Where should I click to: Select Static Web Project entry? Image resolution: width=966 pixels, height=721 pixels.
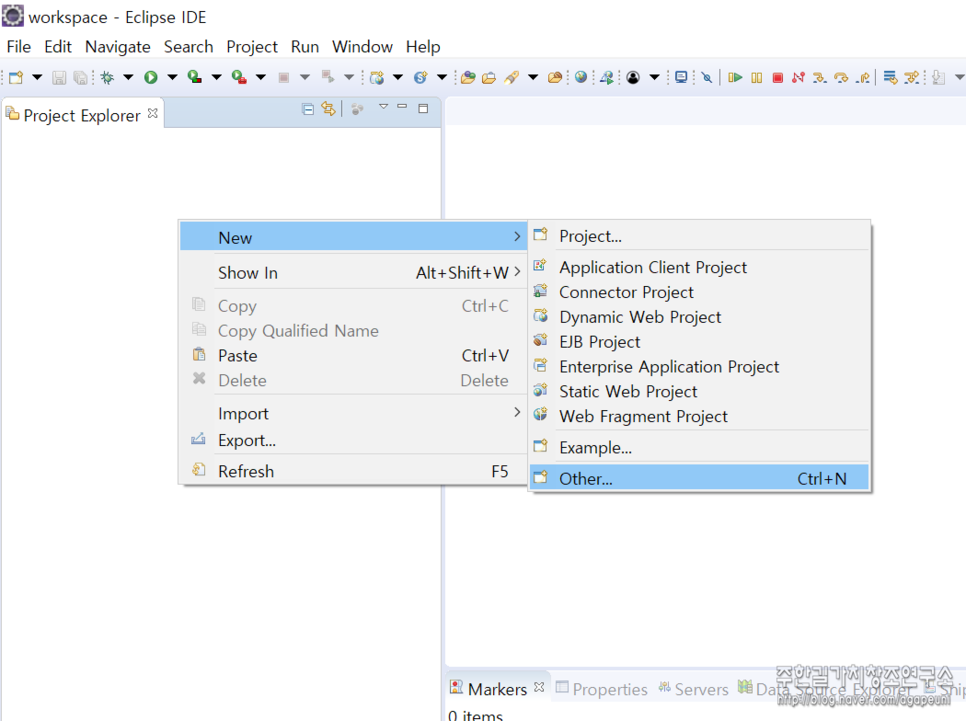tap(699, 391)
